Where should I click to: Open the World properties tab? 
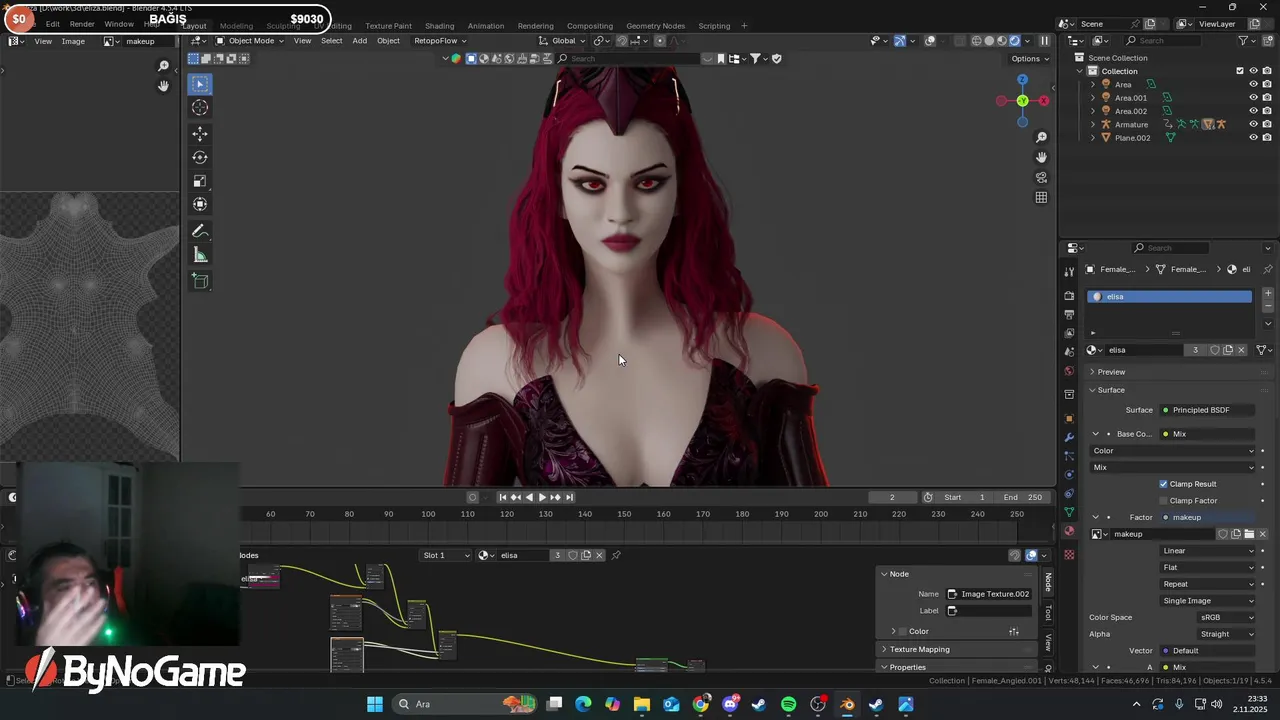click(1069, 371)
